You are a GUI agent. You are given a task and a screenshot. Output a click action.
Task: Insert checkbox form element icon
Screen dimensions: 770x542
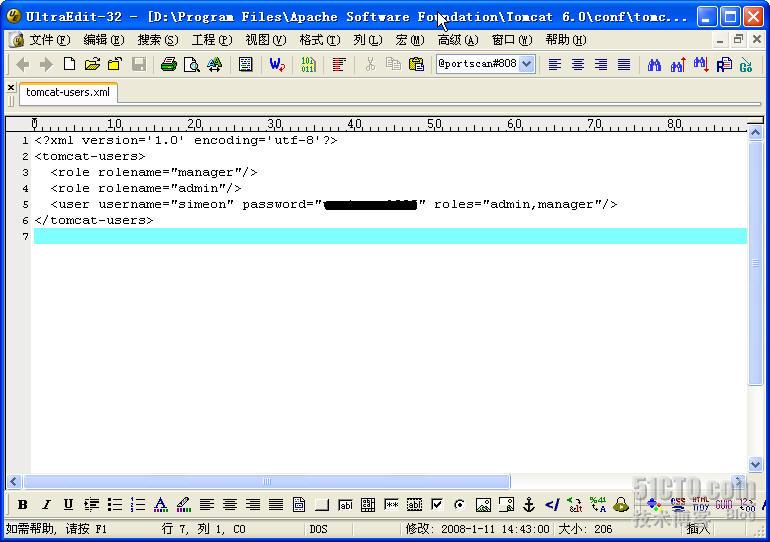click(x=437, y=504)
